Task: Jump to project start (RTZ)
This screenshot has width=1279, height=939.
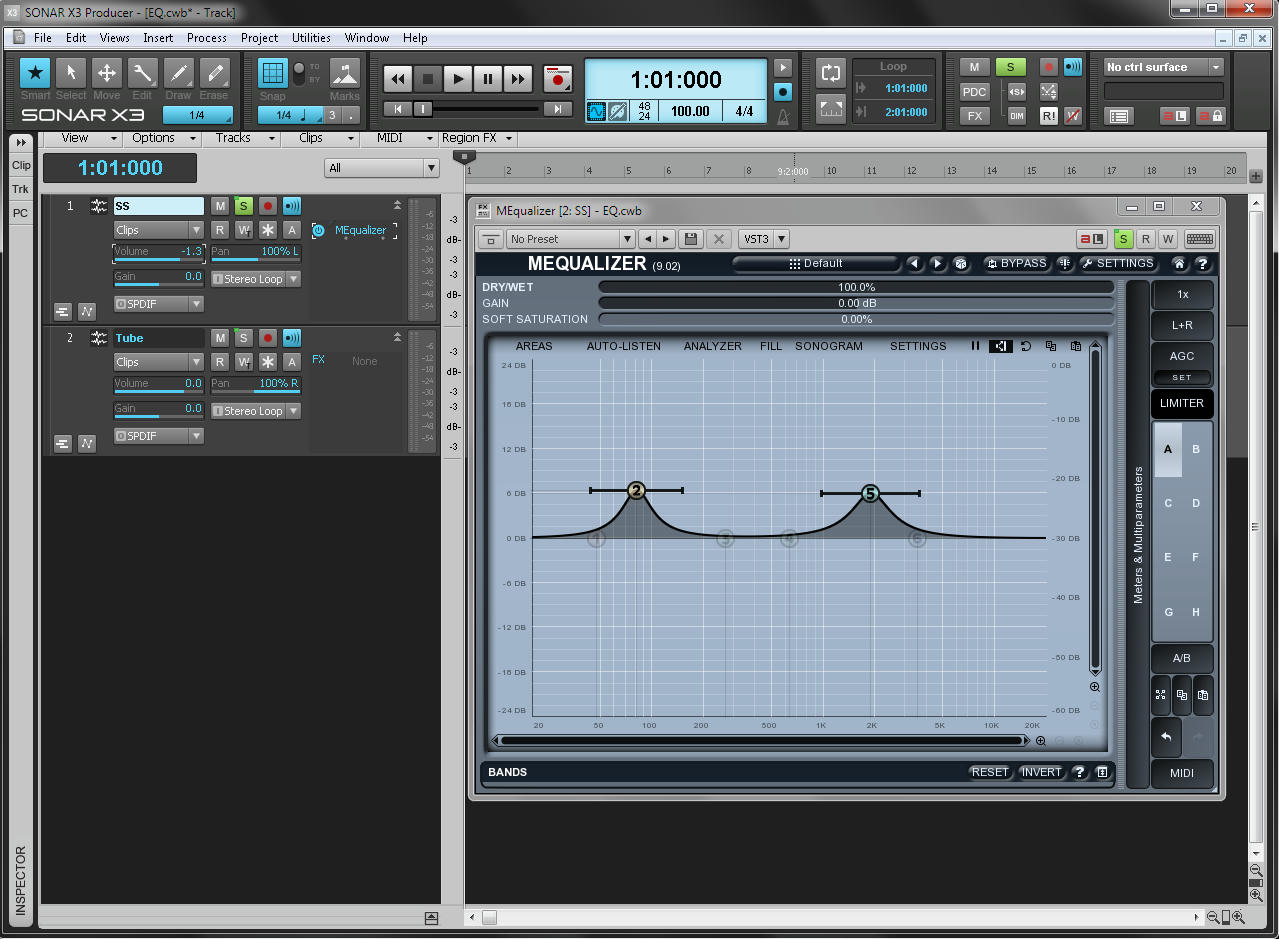Action: (398, 109)
